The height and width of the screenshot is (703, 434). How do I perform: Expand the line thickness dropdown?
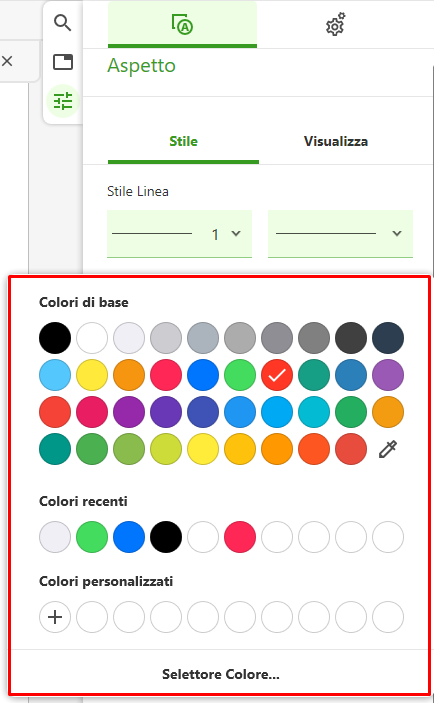179,234
